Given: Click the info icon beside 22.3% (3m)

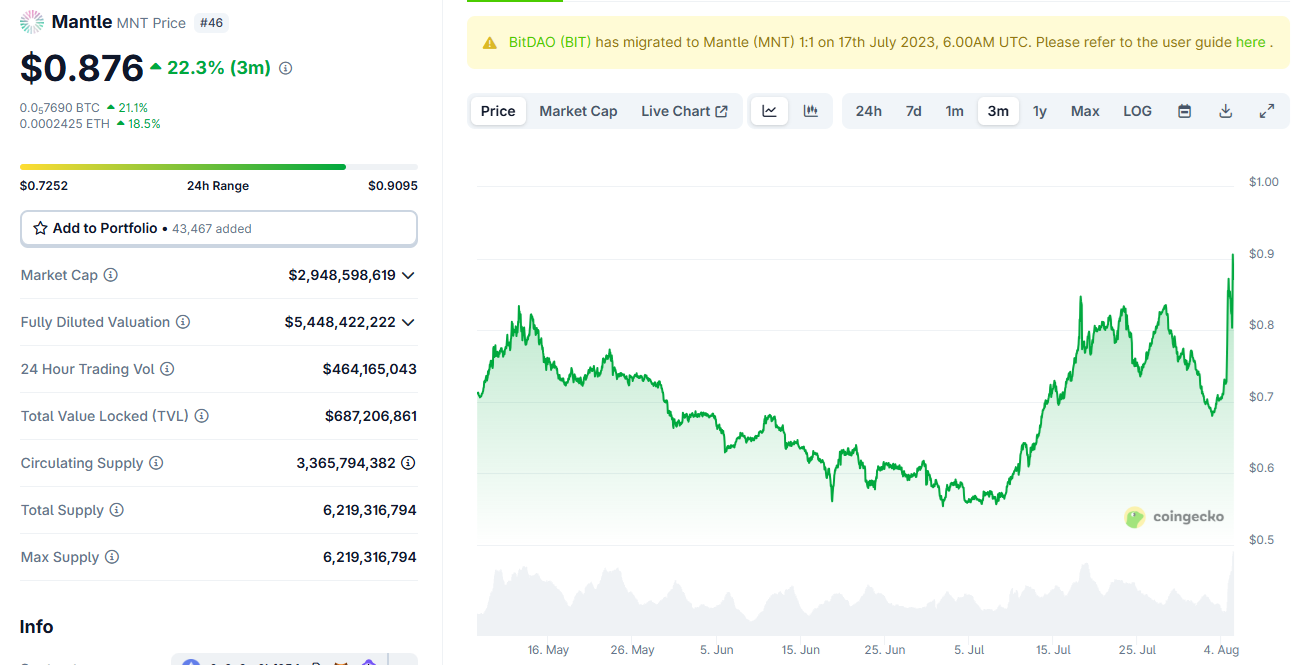Looking at the screenshot, I should click(x=285, y=68).
